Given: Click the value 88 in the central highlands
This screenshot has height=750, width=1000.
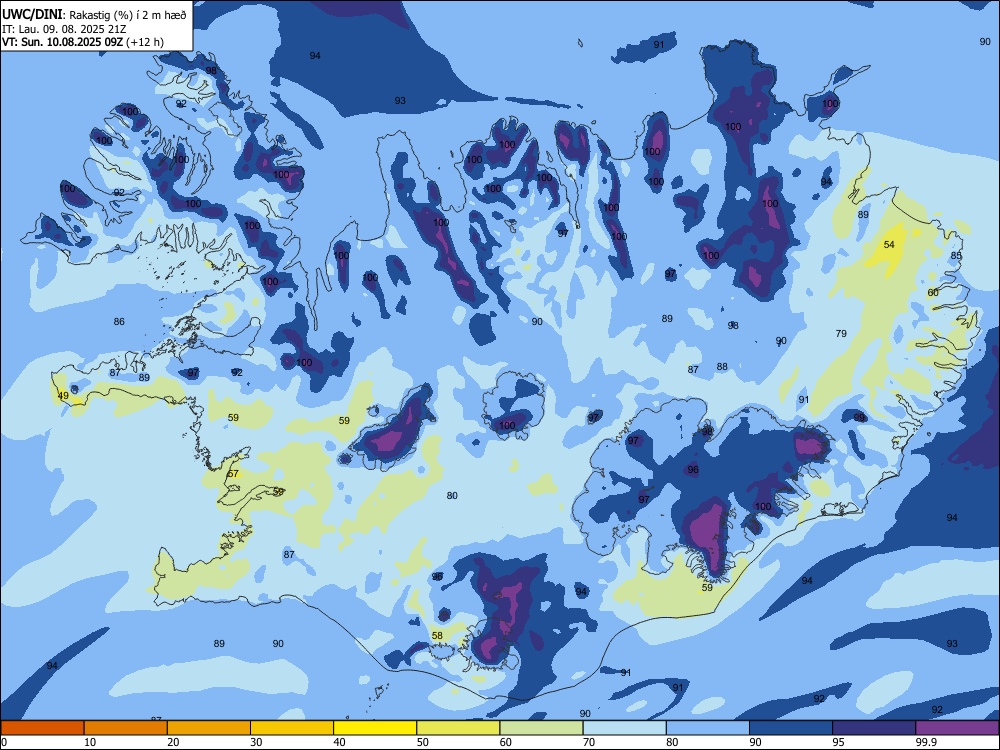Looking at the screenshot, I should 722,366.
